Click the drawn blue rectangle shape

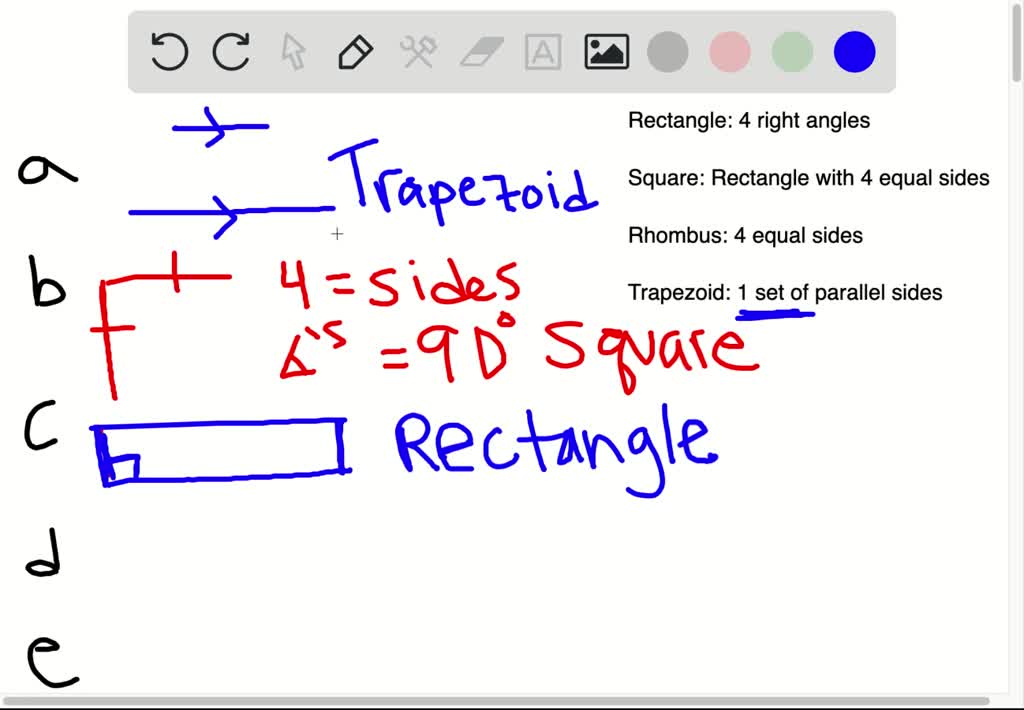click(x=218, y=450)
